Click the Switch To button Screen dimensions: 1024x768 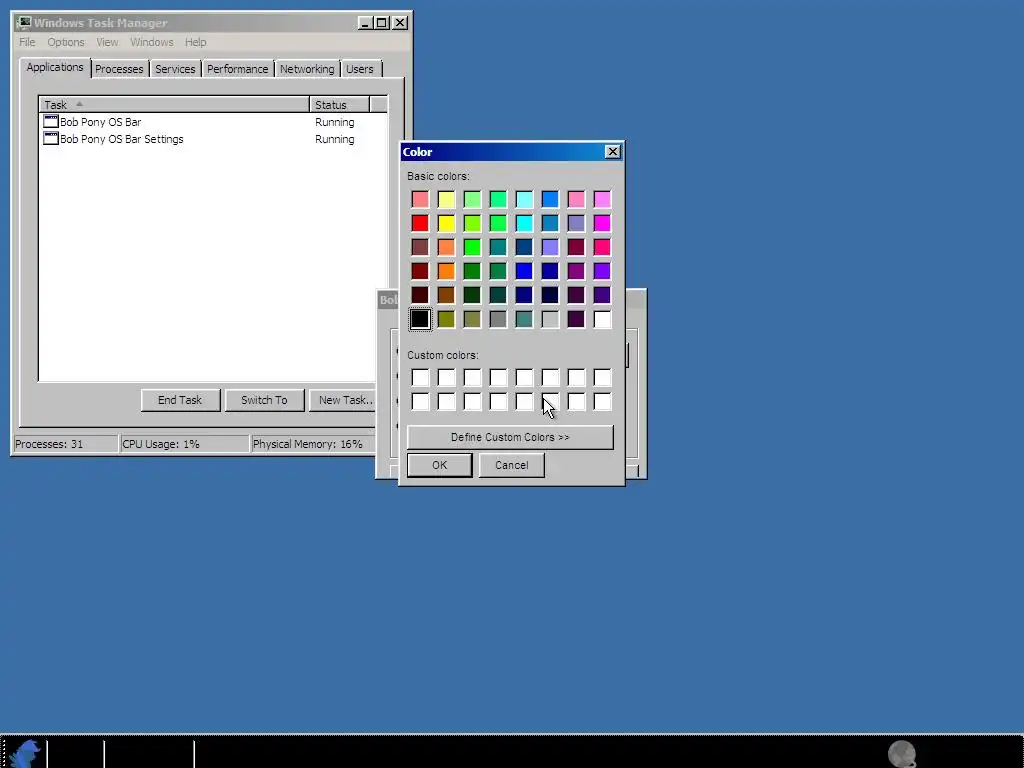click(264, 400)
